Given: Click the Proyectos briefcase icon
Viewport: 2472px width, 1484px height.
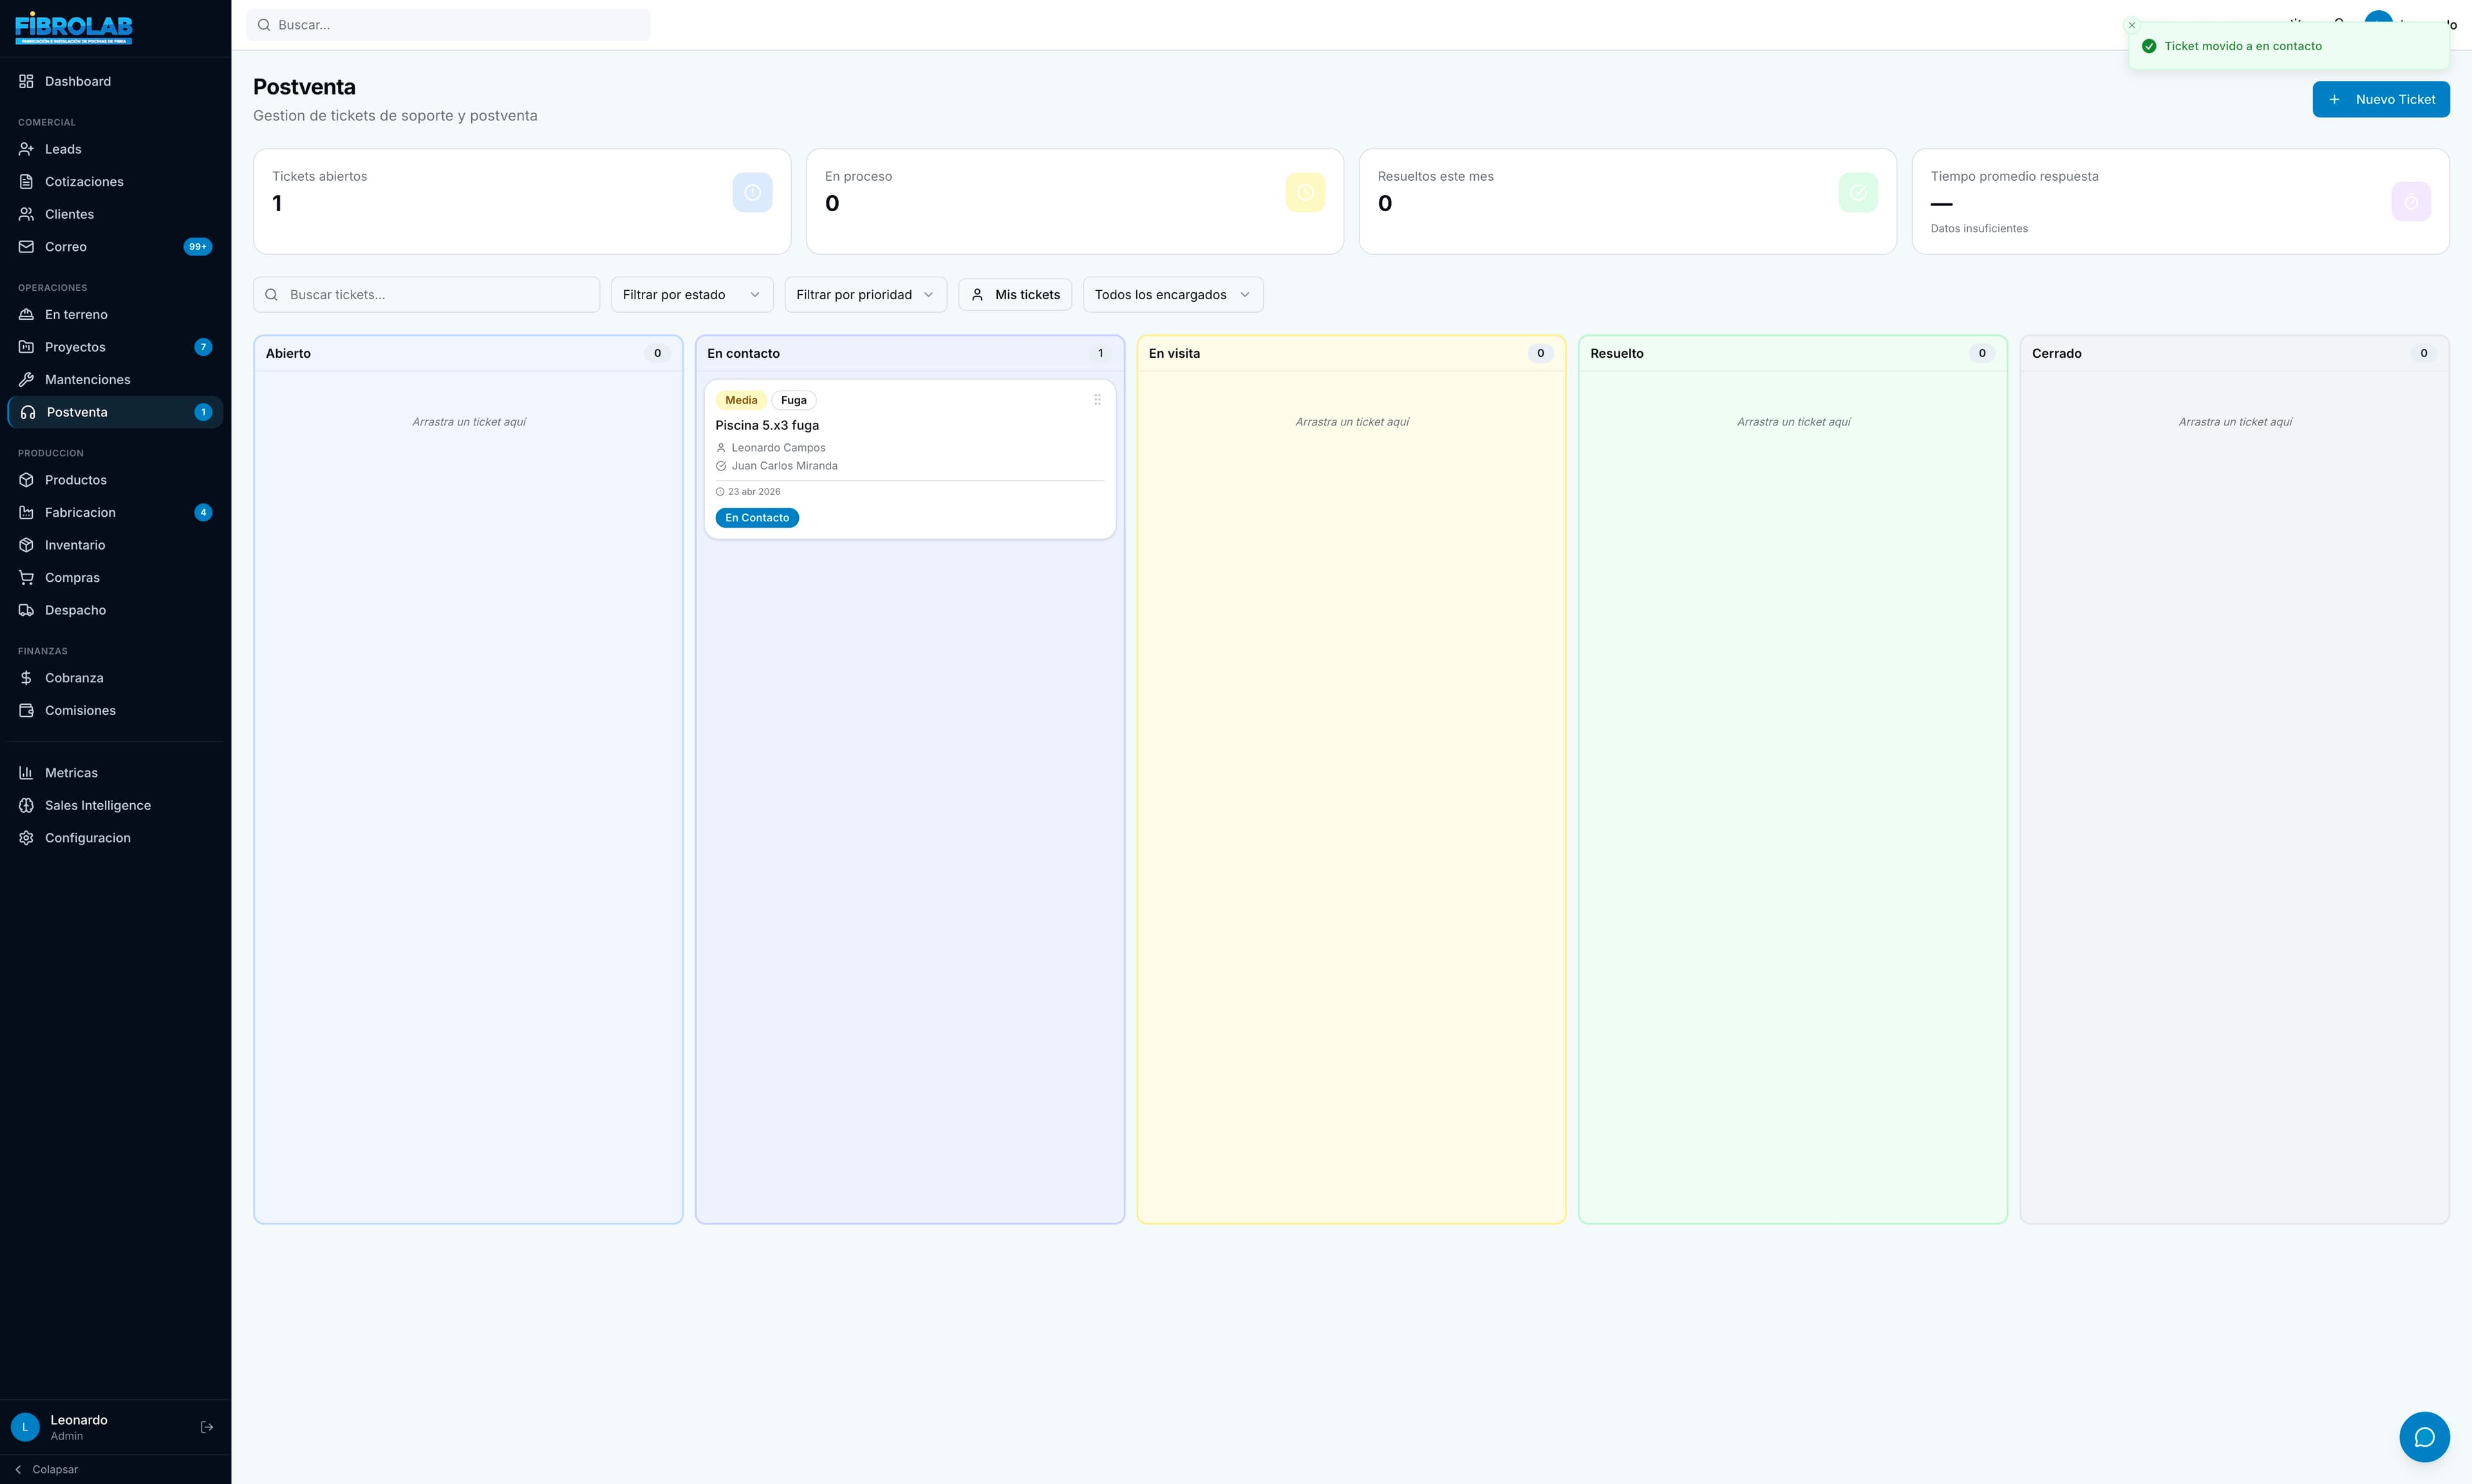Looking at the screenshot, I should pos(26,347).
